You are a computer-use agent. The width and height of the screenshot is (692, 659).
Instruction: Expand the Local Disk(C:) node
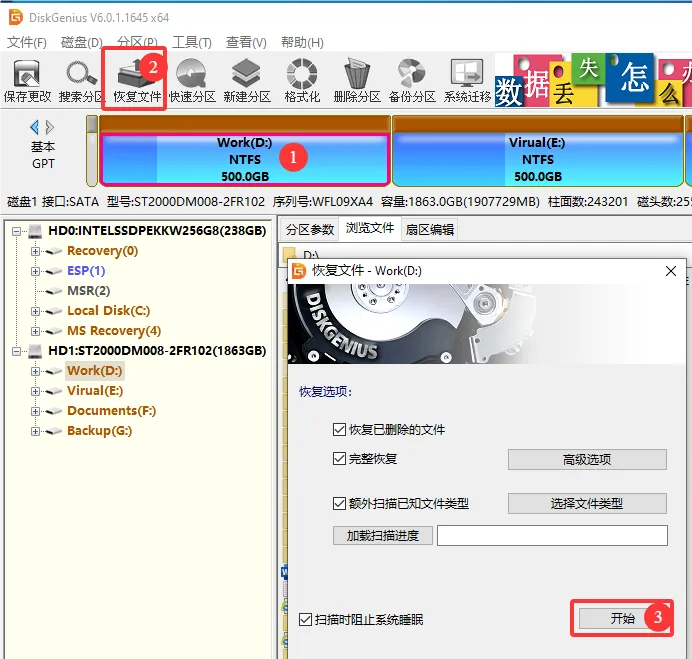click(35, 311)
